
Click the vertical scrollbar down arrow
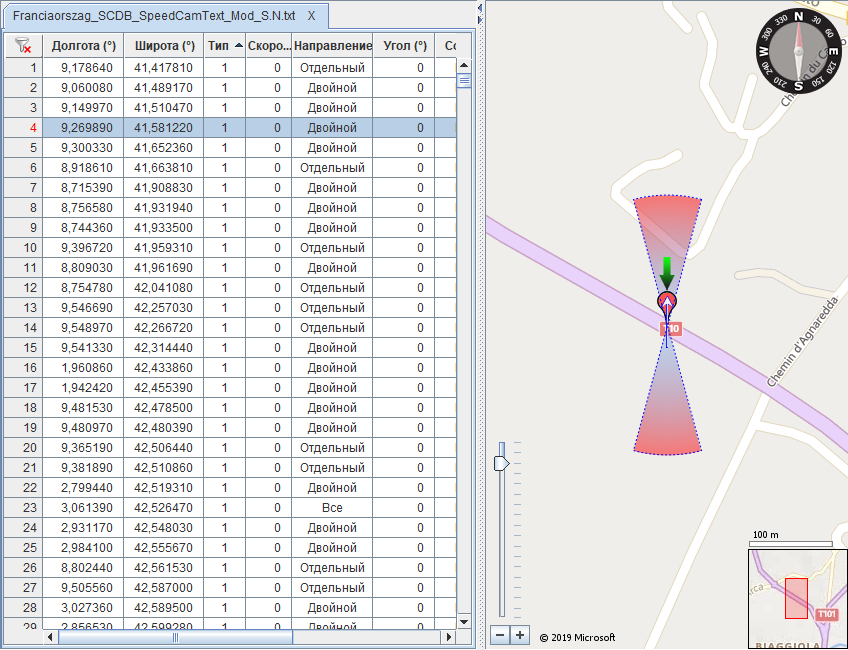point(464,621)
